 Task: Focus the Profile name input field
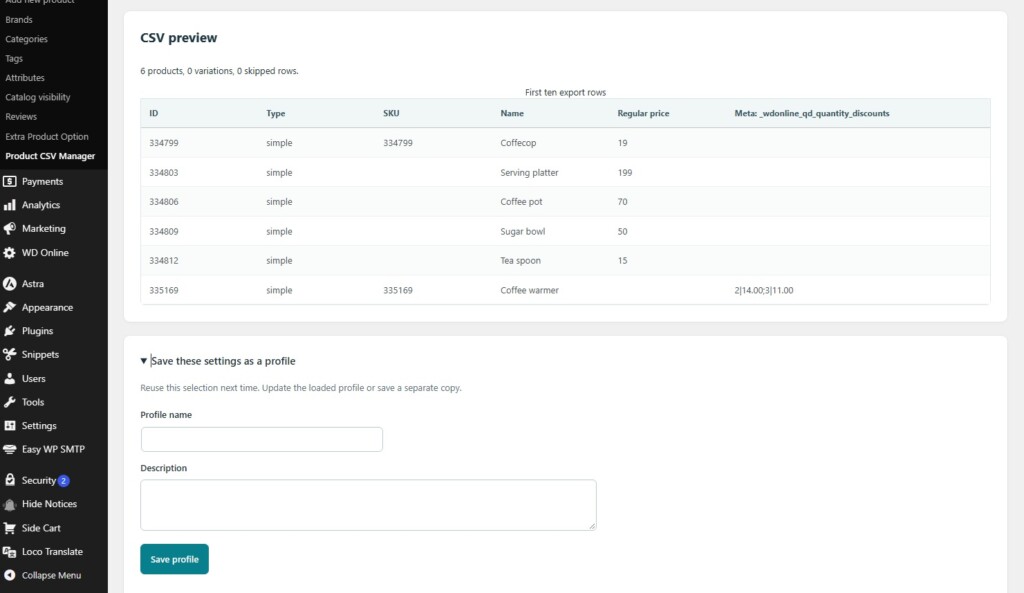[262, 440]
